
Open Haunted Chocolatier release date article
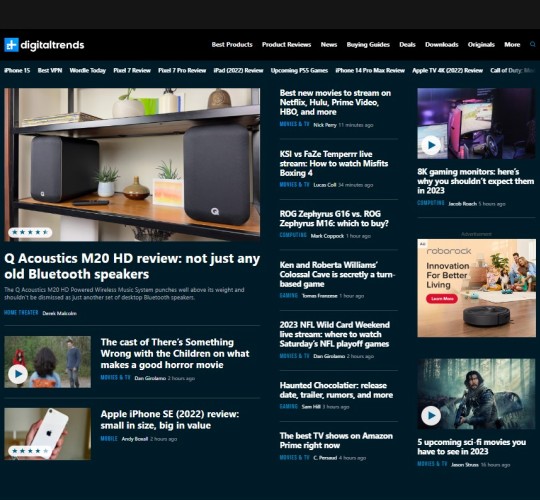pyautogui.click(x=336, y=390)
